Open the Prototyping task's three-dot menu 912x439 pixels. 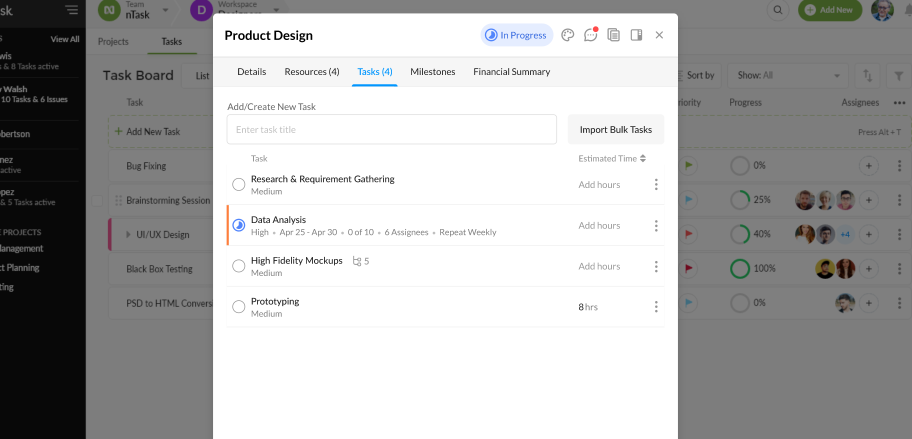point(656,307)
